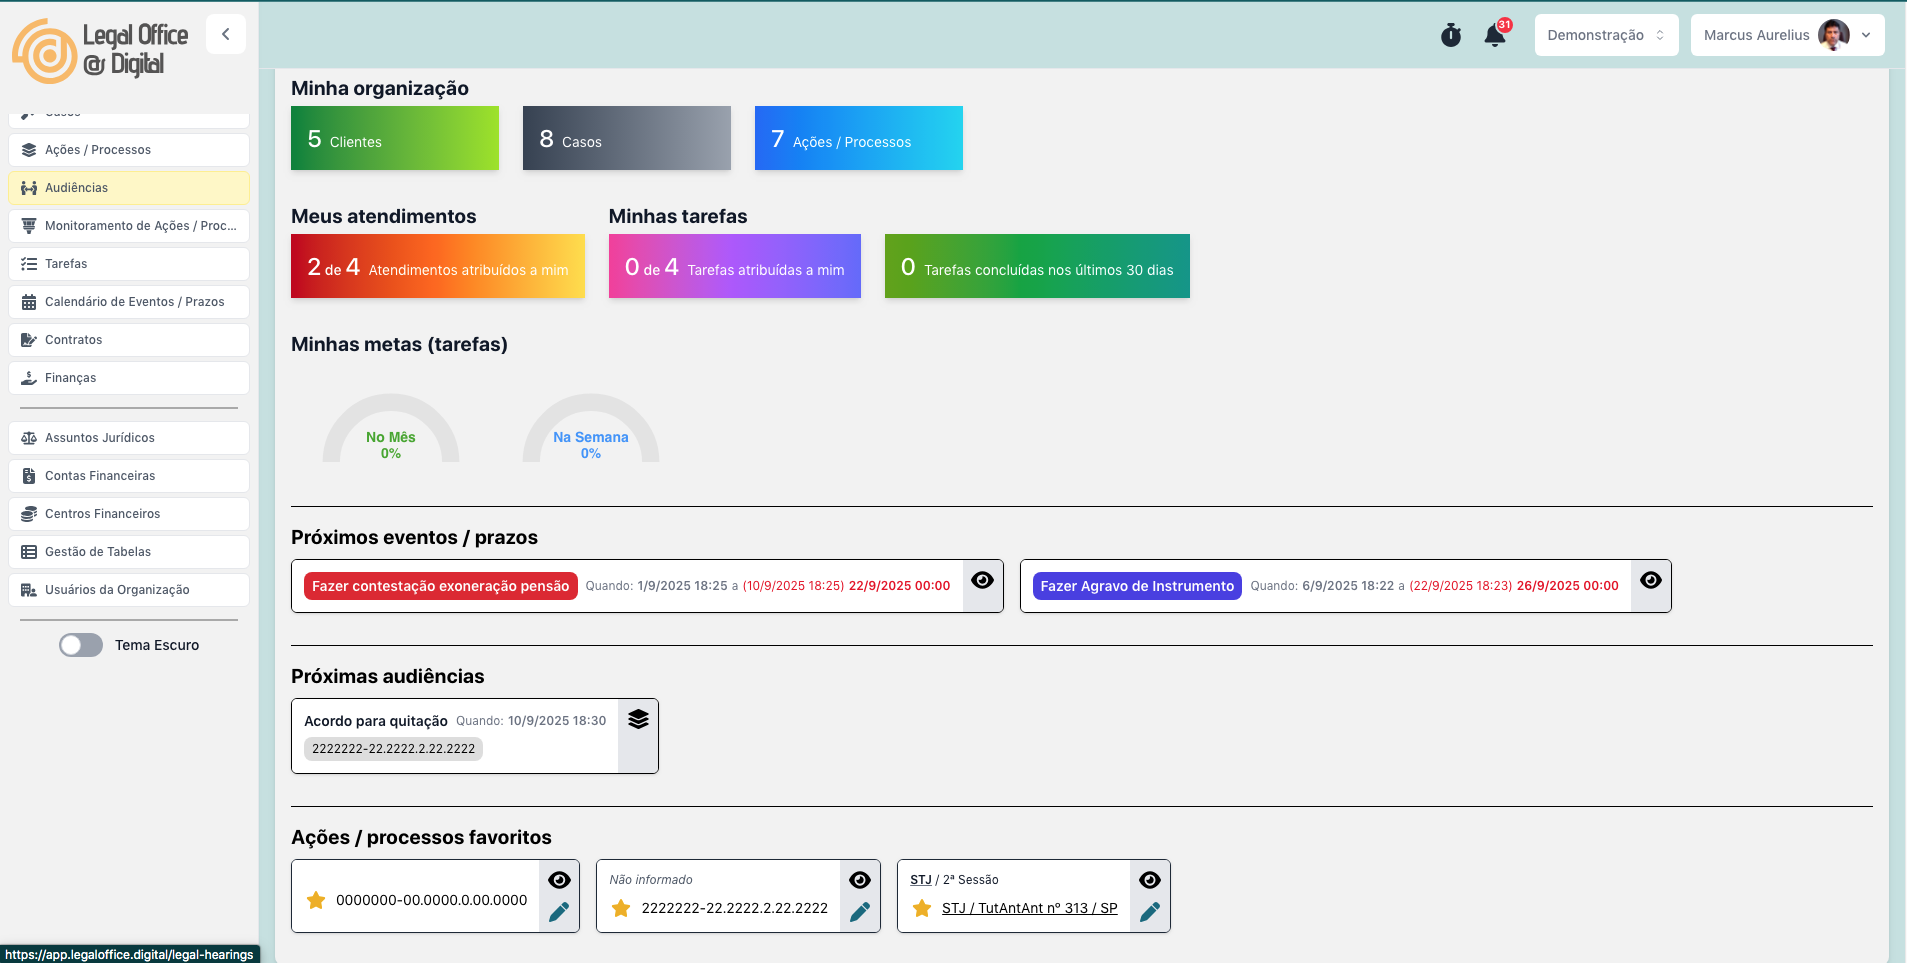
Task: Open the Demonstração organization dropdown
Action: click(1605, 35)
